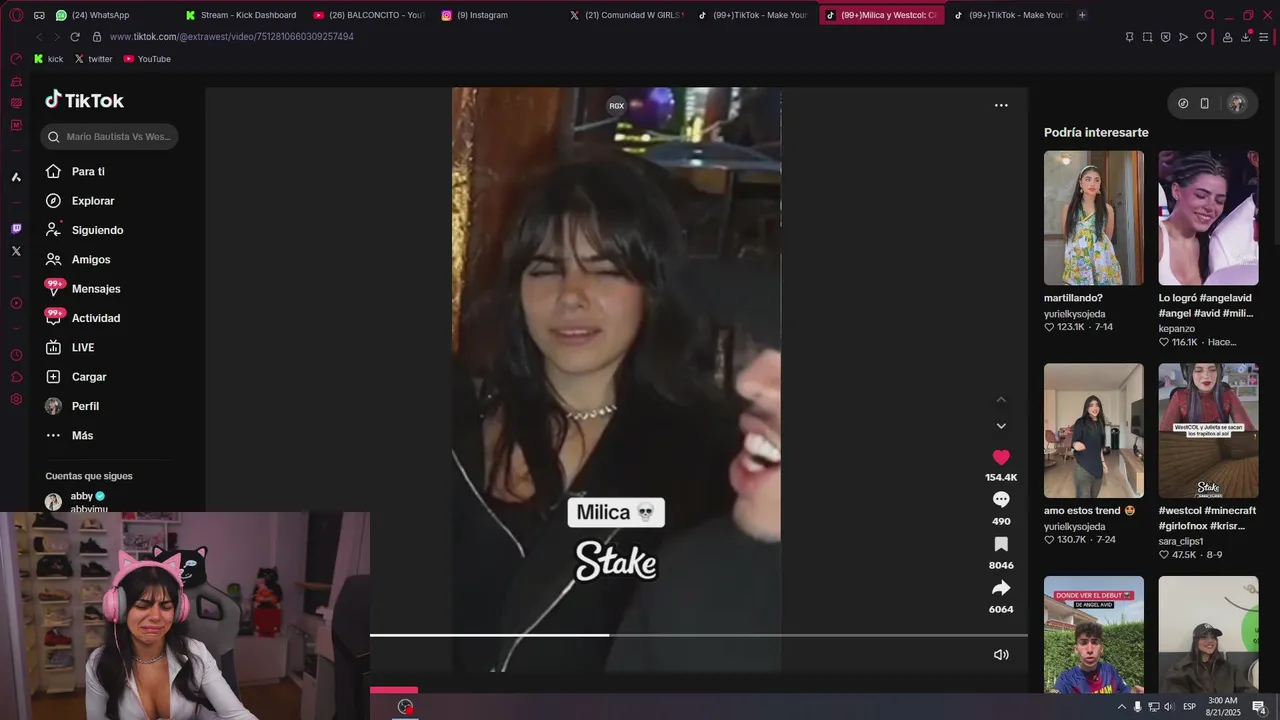Image resolution: width=1280 pixels, height=720 pixels.
Task: Focus the TikTok search box
Action: tap(110, 137)
